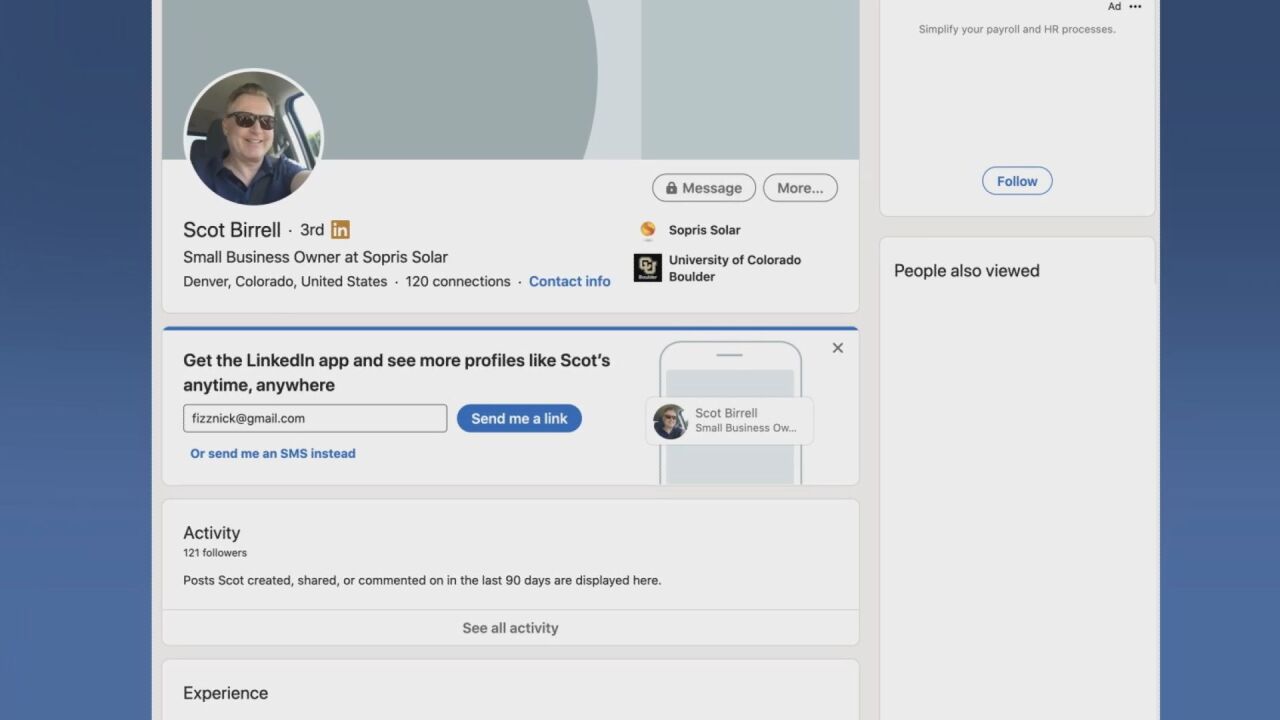Click Scot Birrell's profile photo
Image resolution: width=1280 pixels, height=720 pixels.
[x=254, y=137]
